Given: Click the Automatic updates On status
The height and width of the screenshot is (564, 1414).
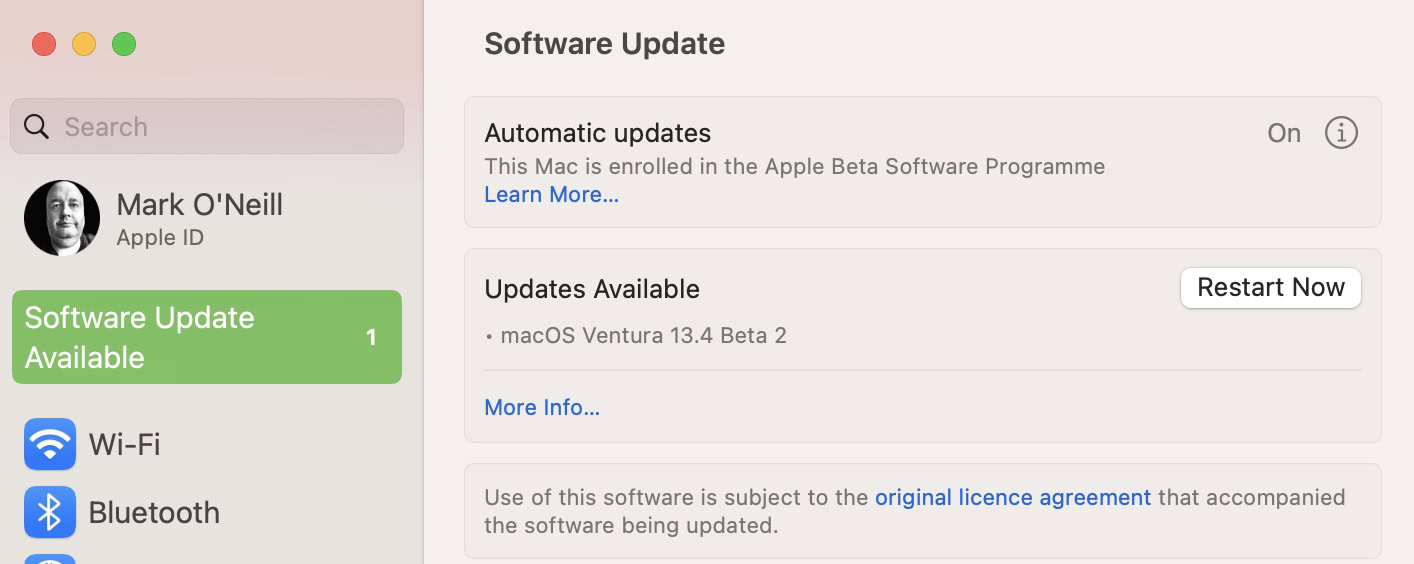Looking at the screenshot, I should click(1284, 133).
